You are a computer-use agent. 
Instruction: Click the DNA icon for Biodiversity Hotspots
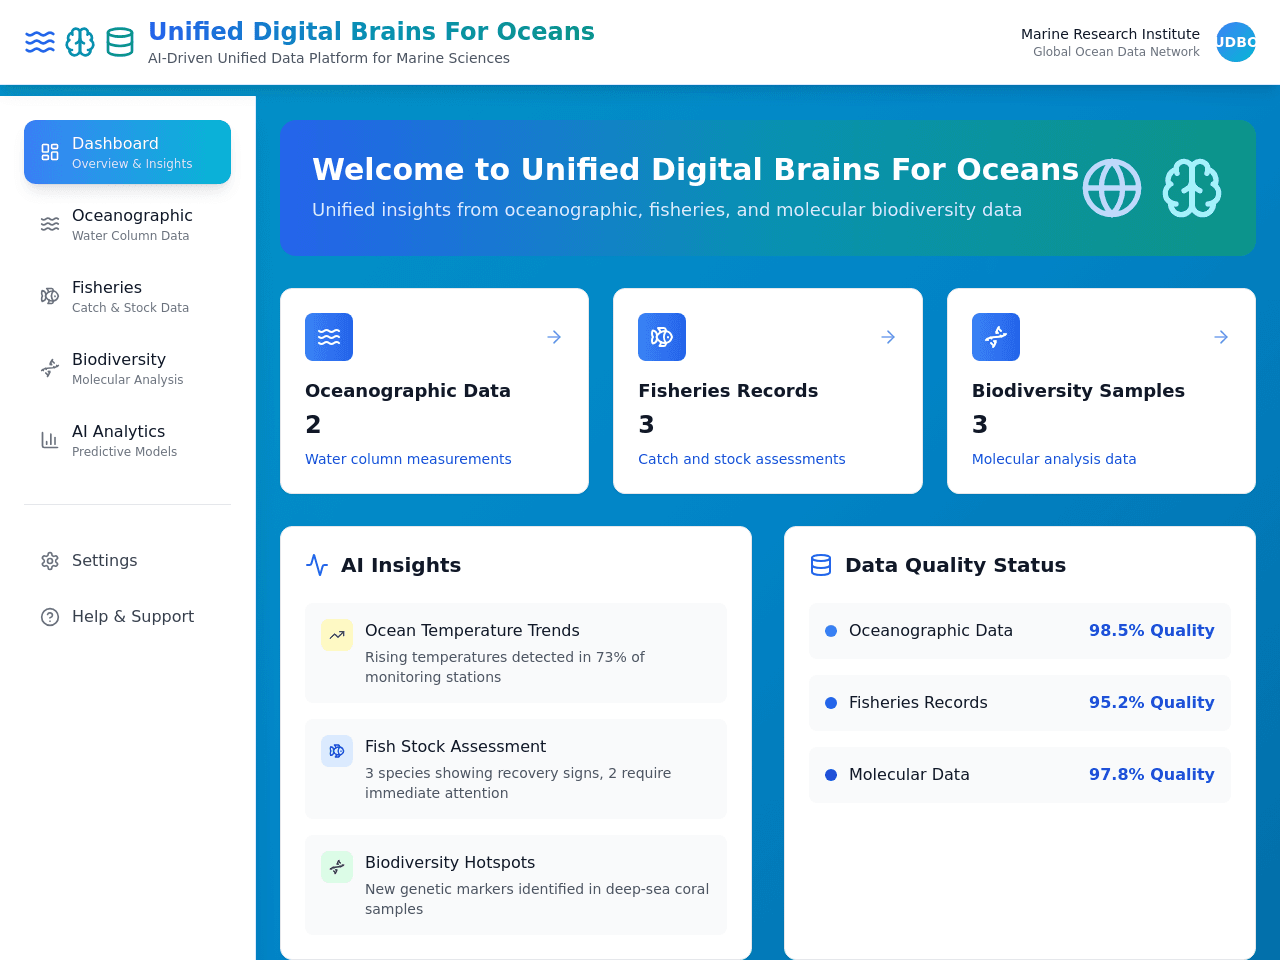[x=337, y=867]
